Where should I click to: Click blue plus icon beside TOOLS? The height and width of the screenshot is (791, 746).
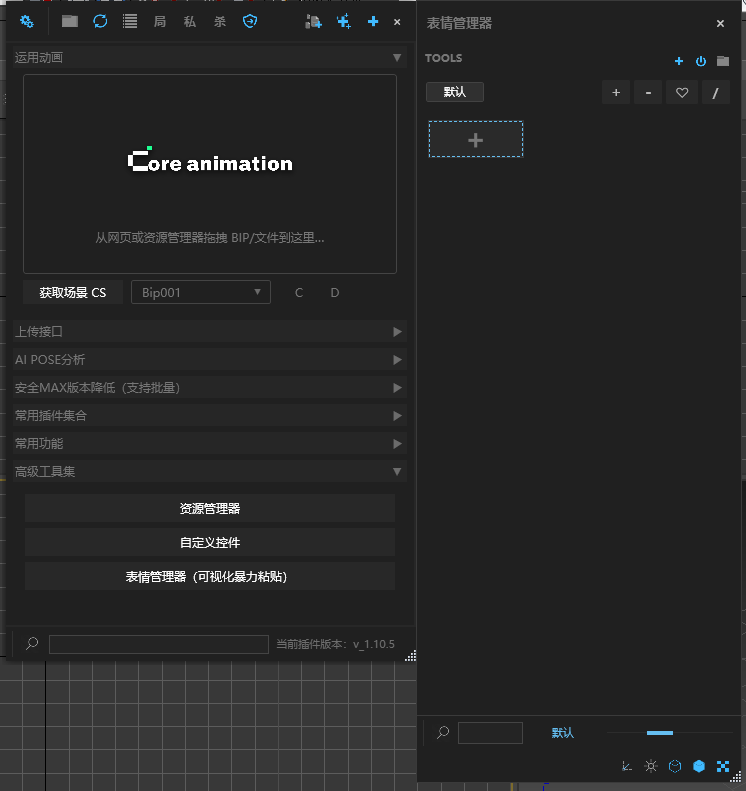679,61
